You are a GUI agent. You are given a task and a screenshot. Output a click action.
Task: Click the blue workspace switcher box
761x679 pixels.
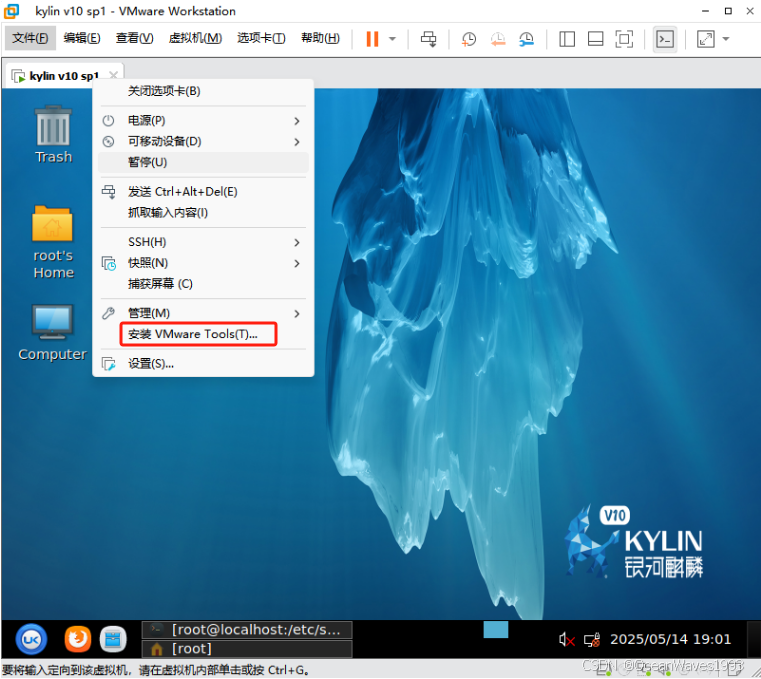click(x=496, y=630)
